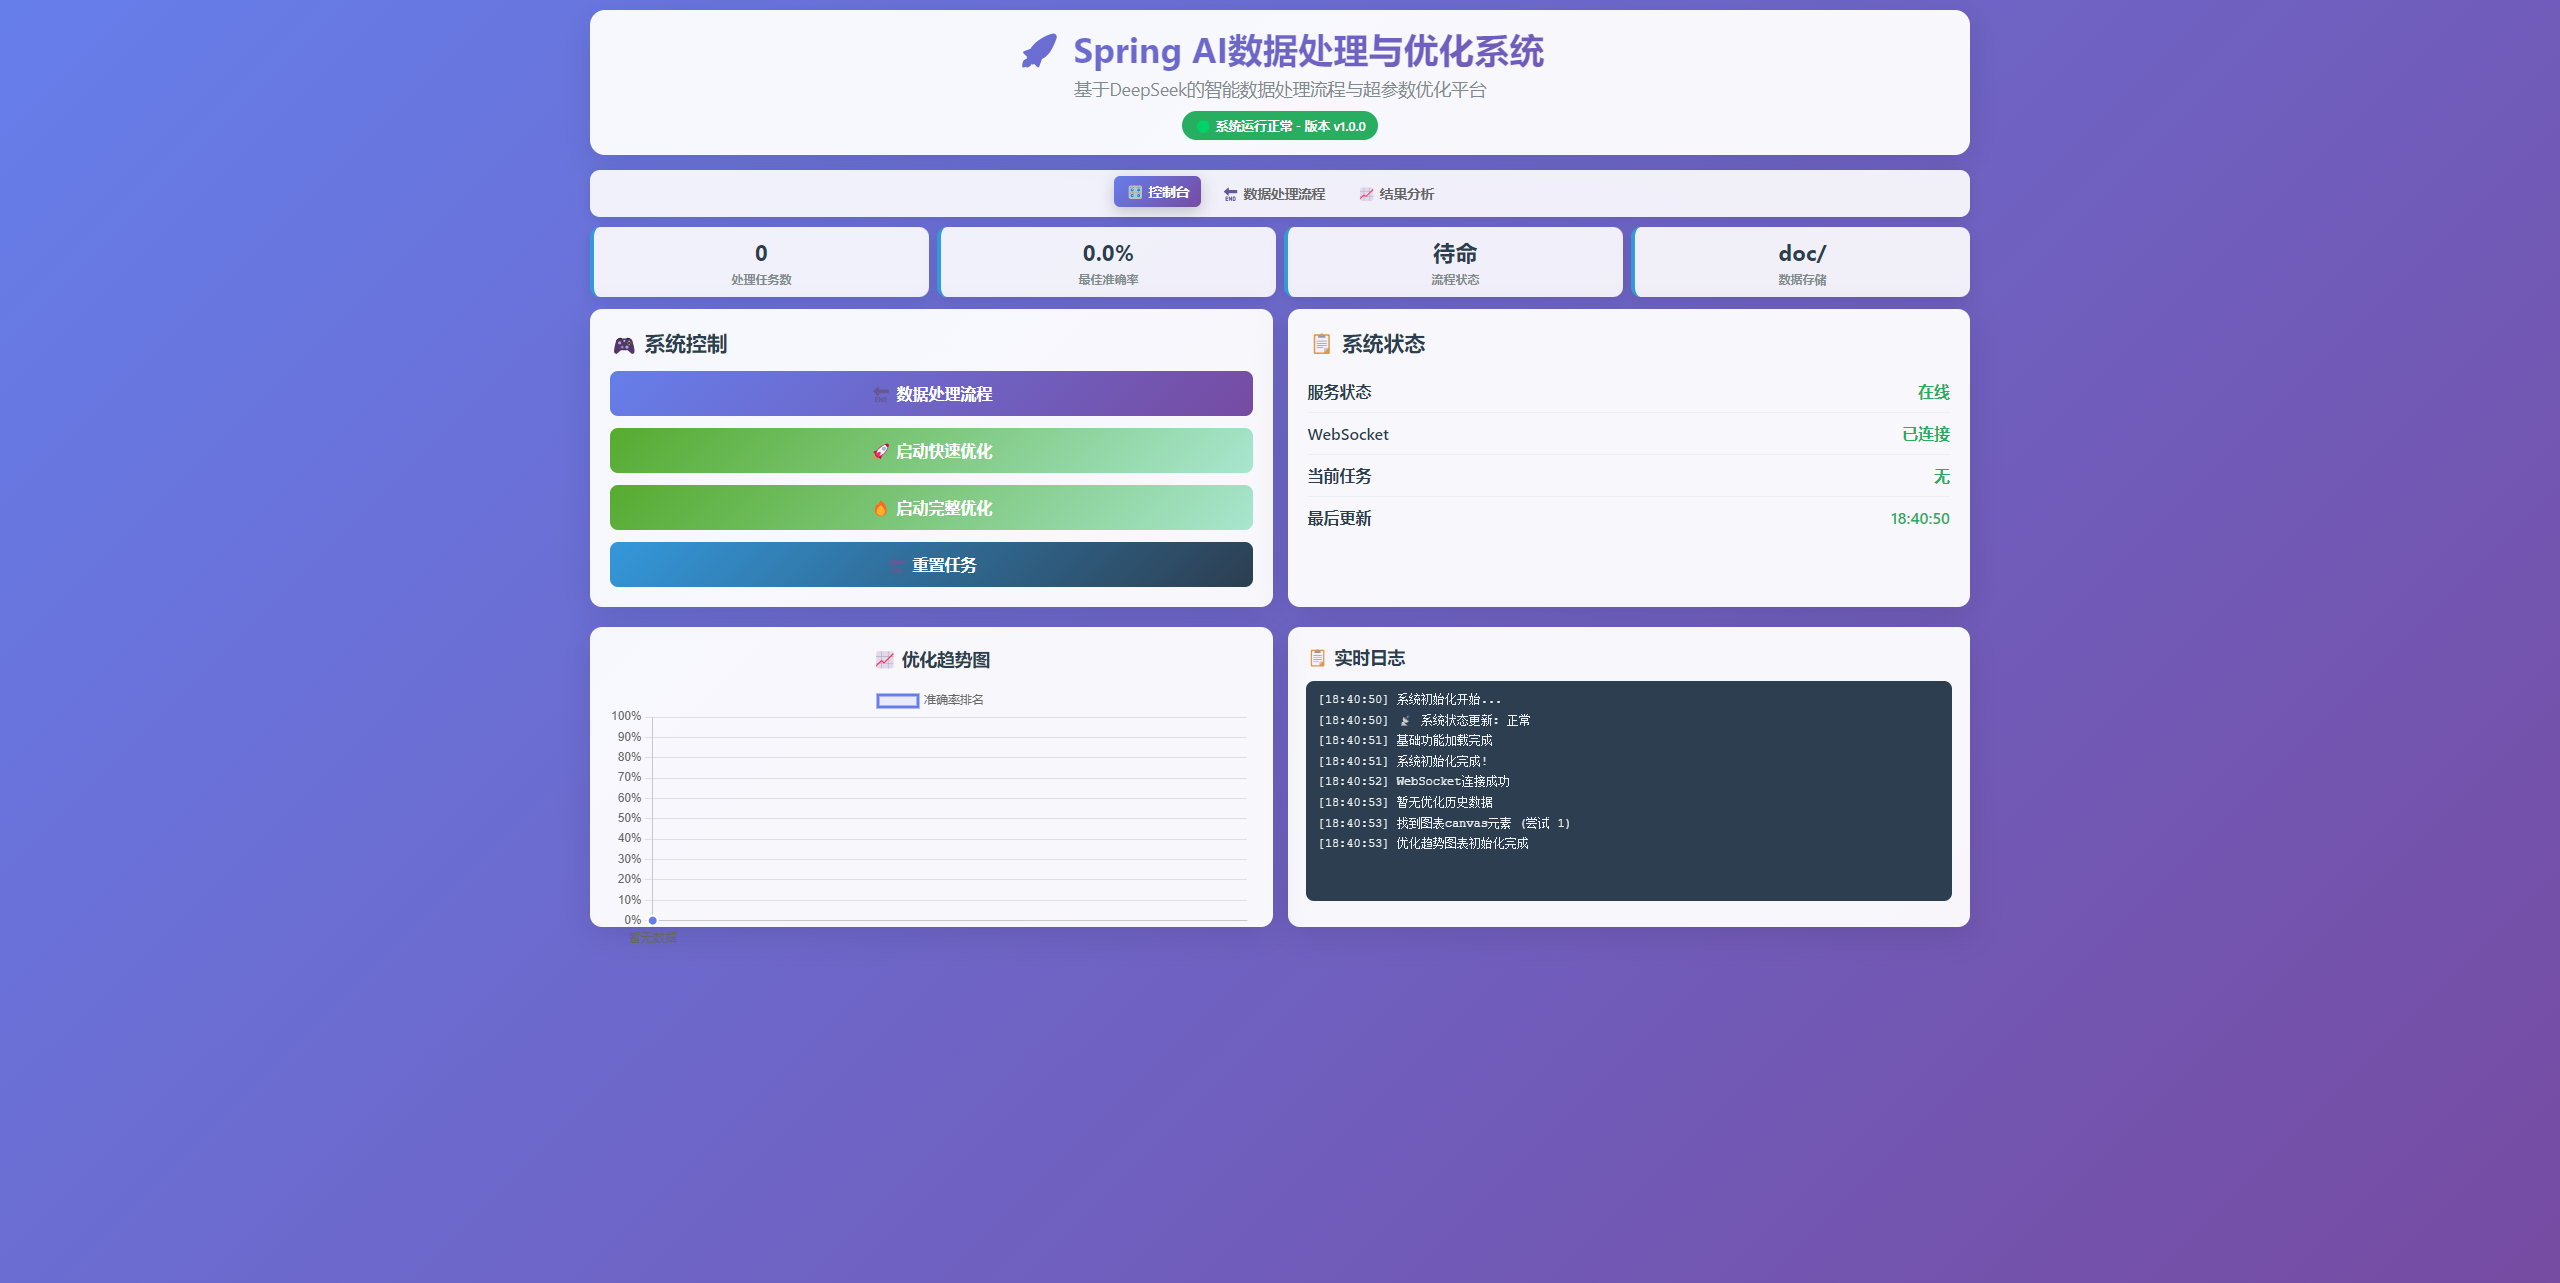Click the rocket icon beside the title

click(1039, 51)
